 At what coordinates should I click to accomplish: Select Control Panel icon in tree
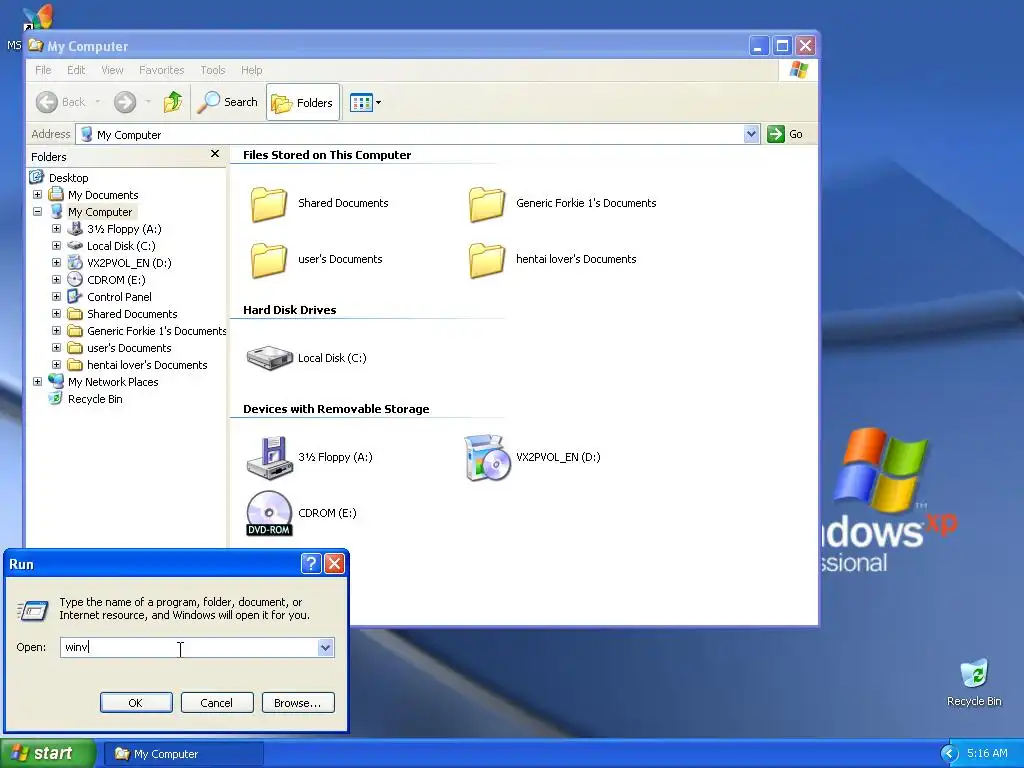coord(75,296)
